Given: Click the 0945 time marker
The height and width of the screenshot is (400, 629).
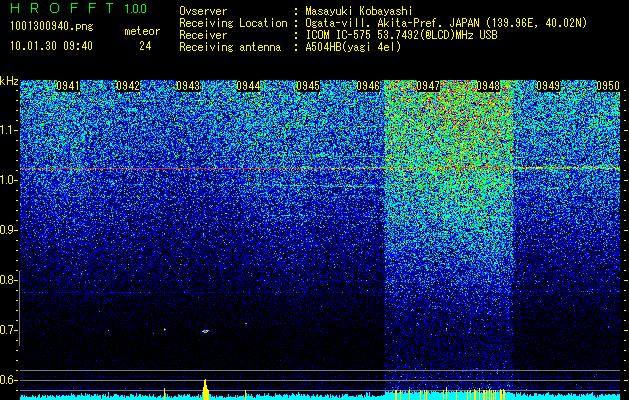Looking at the screenshot, I should pos(308,86).
